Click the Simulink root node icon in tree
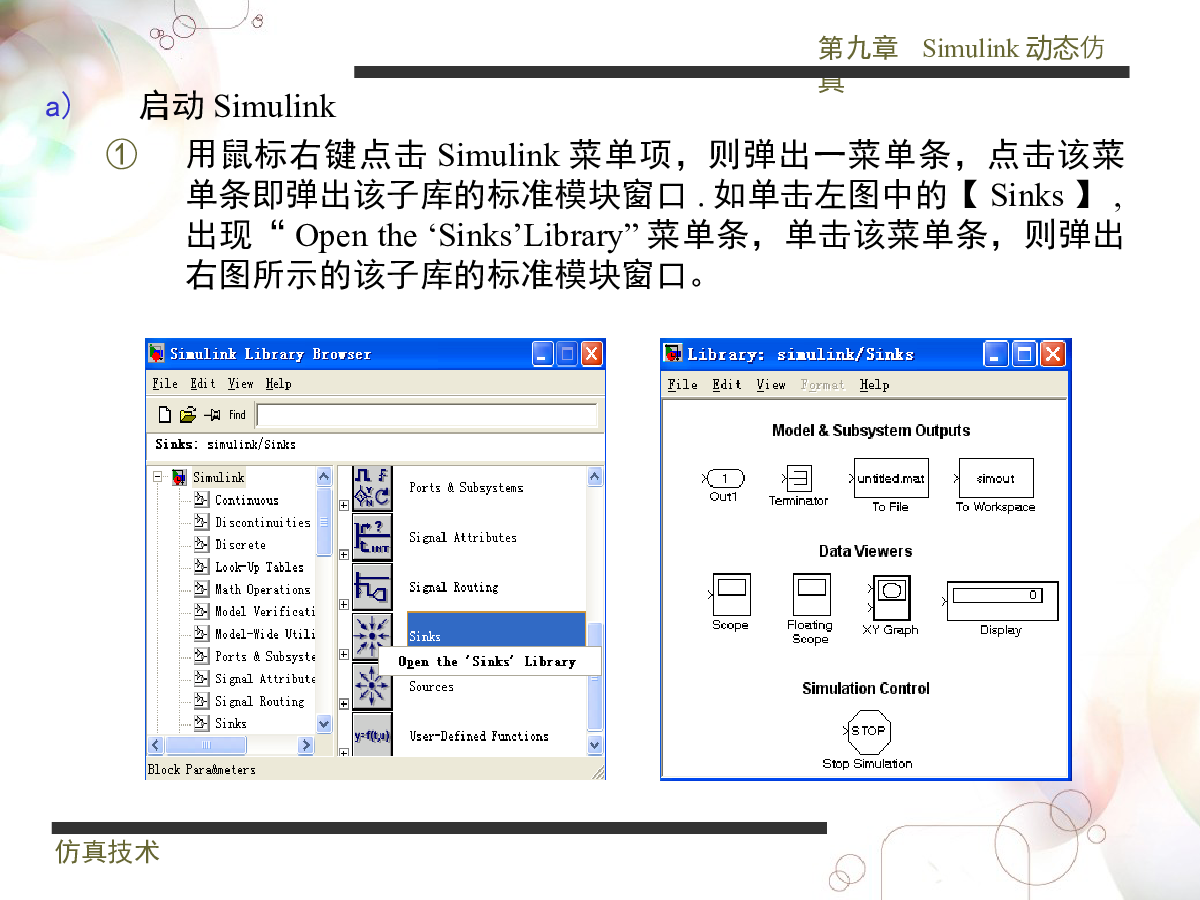Image resolution: width=1200 pixels, height=900 pixels. tap(179, 477)
